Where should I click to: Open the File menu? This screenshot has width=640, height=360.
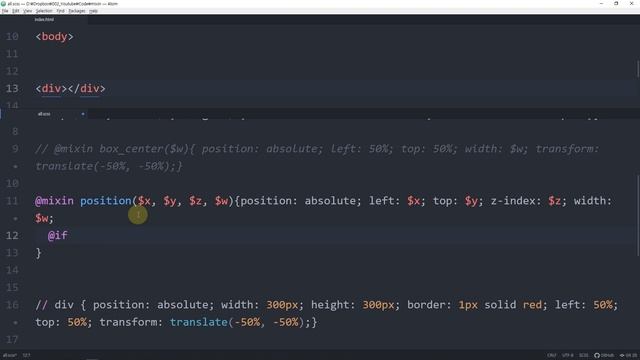click(5, 11)
